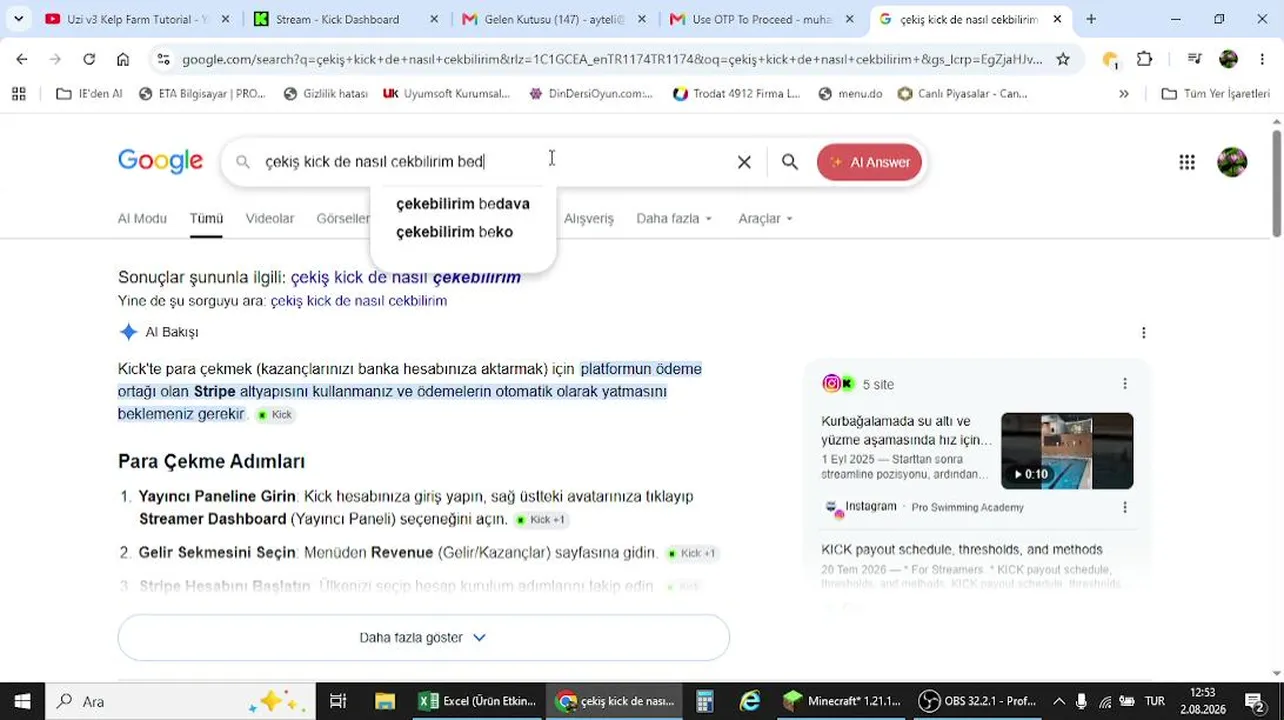The height and width of the screenshot is (720, 1284).
Task: Open the Windows Start menu
Action: click(22, 701)
